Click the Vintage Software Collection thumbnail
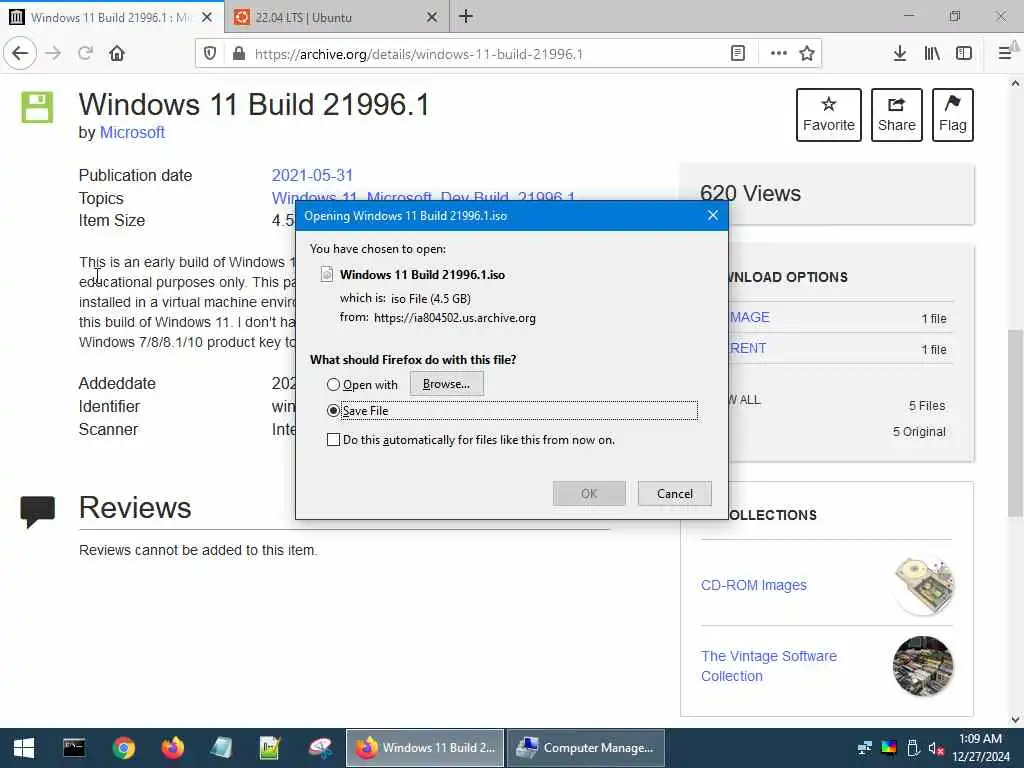Viewport: 1024px width, 768px height. coord(923,666)
